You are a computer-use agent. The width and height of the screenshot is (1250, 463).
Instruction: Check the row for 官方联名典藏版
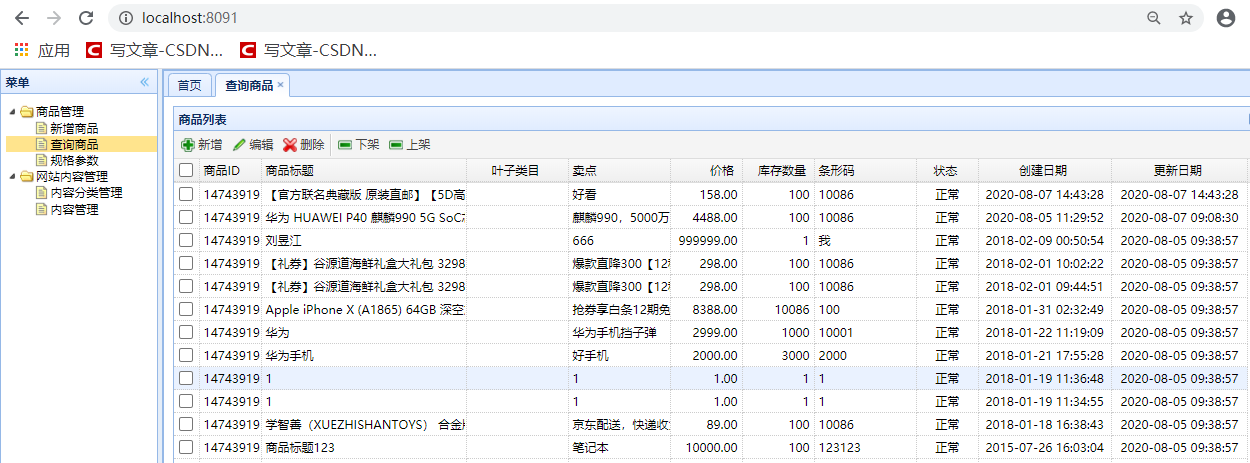click(x=186, y=194)
